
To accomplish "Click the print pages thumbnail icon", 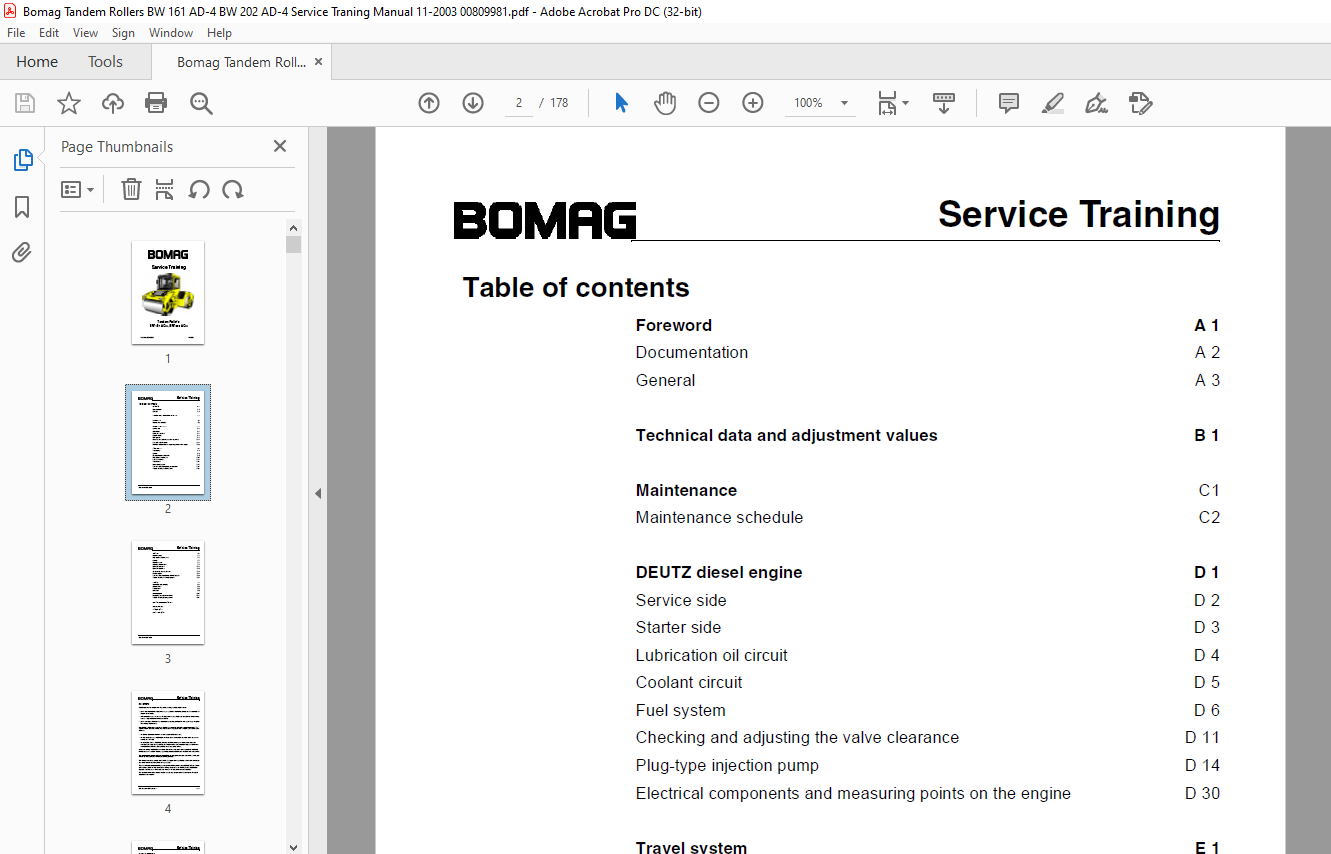I will coord(165,189).
